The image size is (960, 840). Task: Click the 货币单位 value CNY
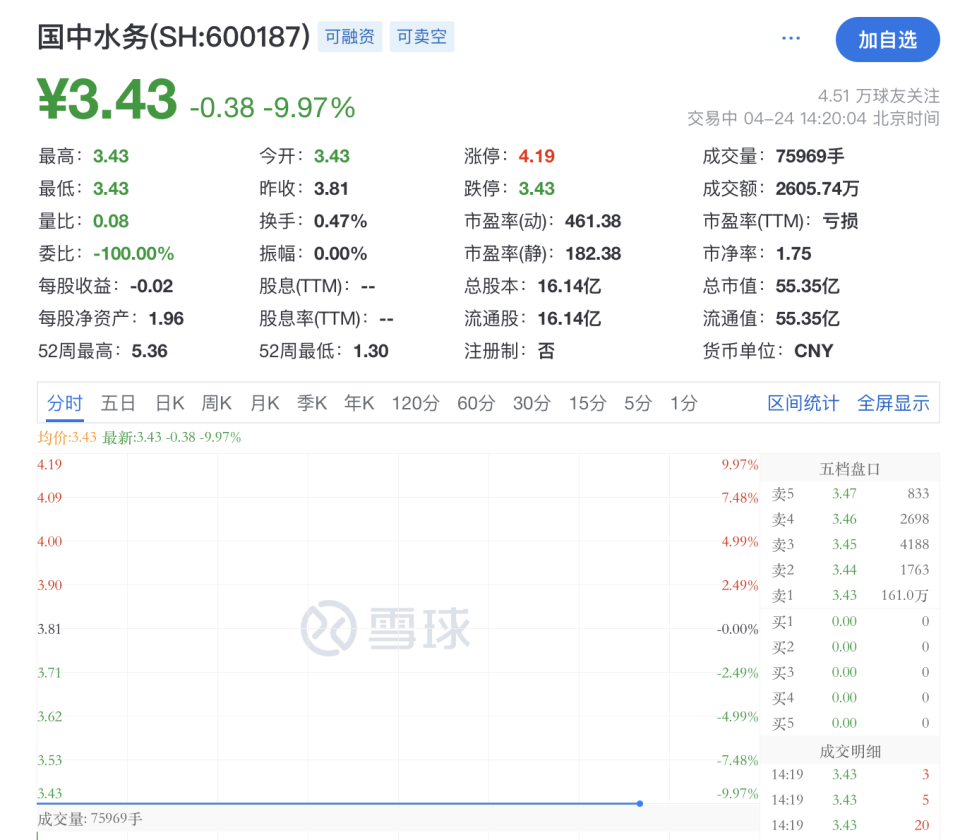(813, 351)
